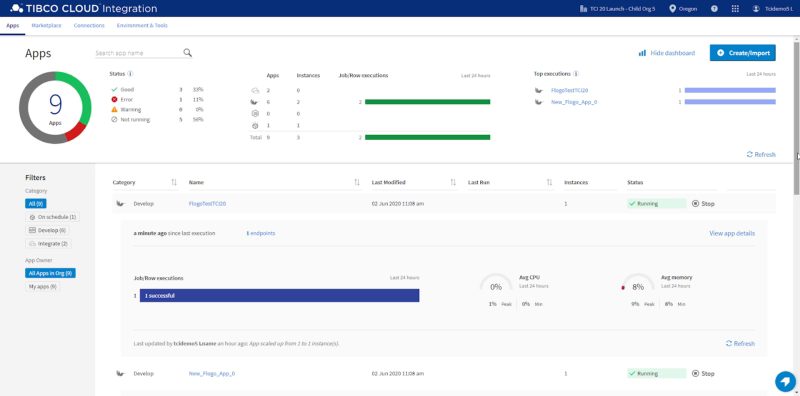Click the organization building icon

tap(584, 9)
